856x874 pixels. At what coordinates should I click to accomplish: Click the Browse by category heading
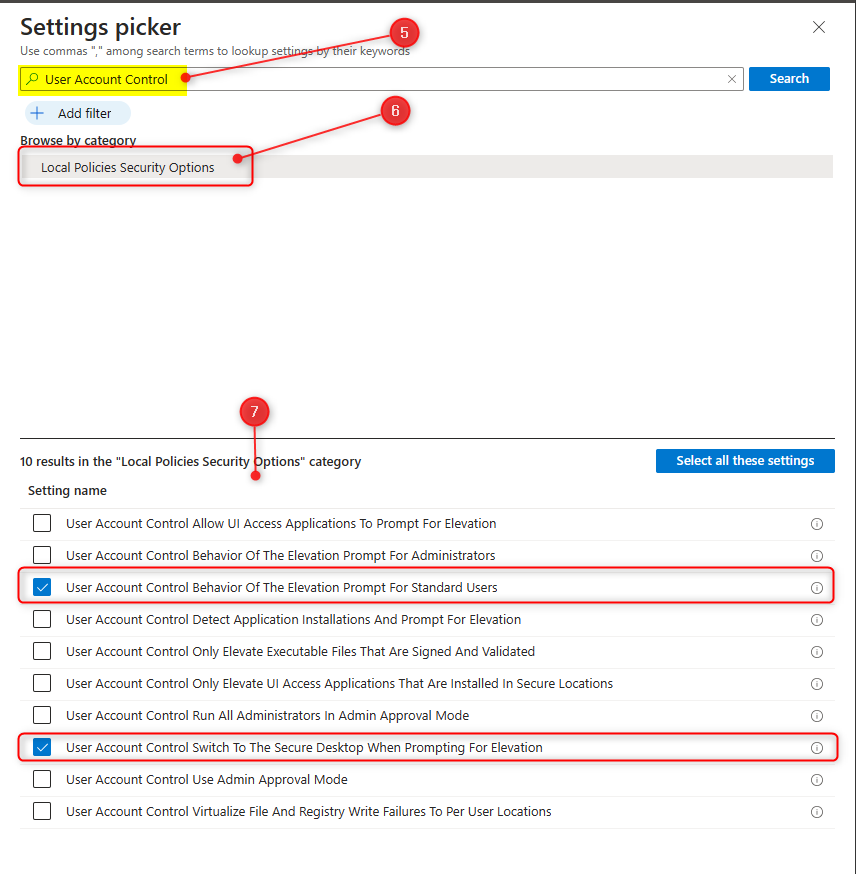tap(78, 140)
